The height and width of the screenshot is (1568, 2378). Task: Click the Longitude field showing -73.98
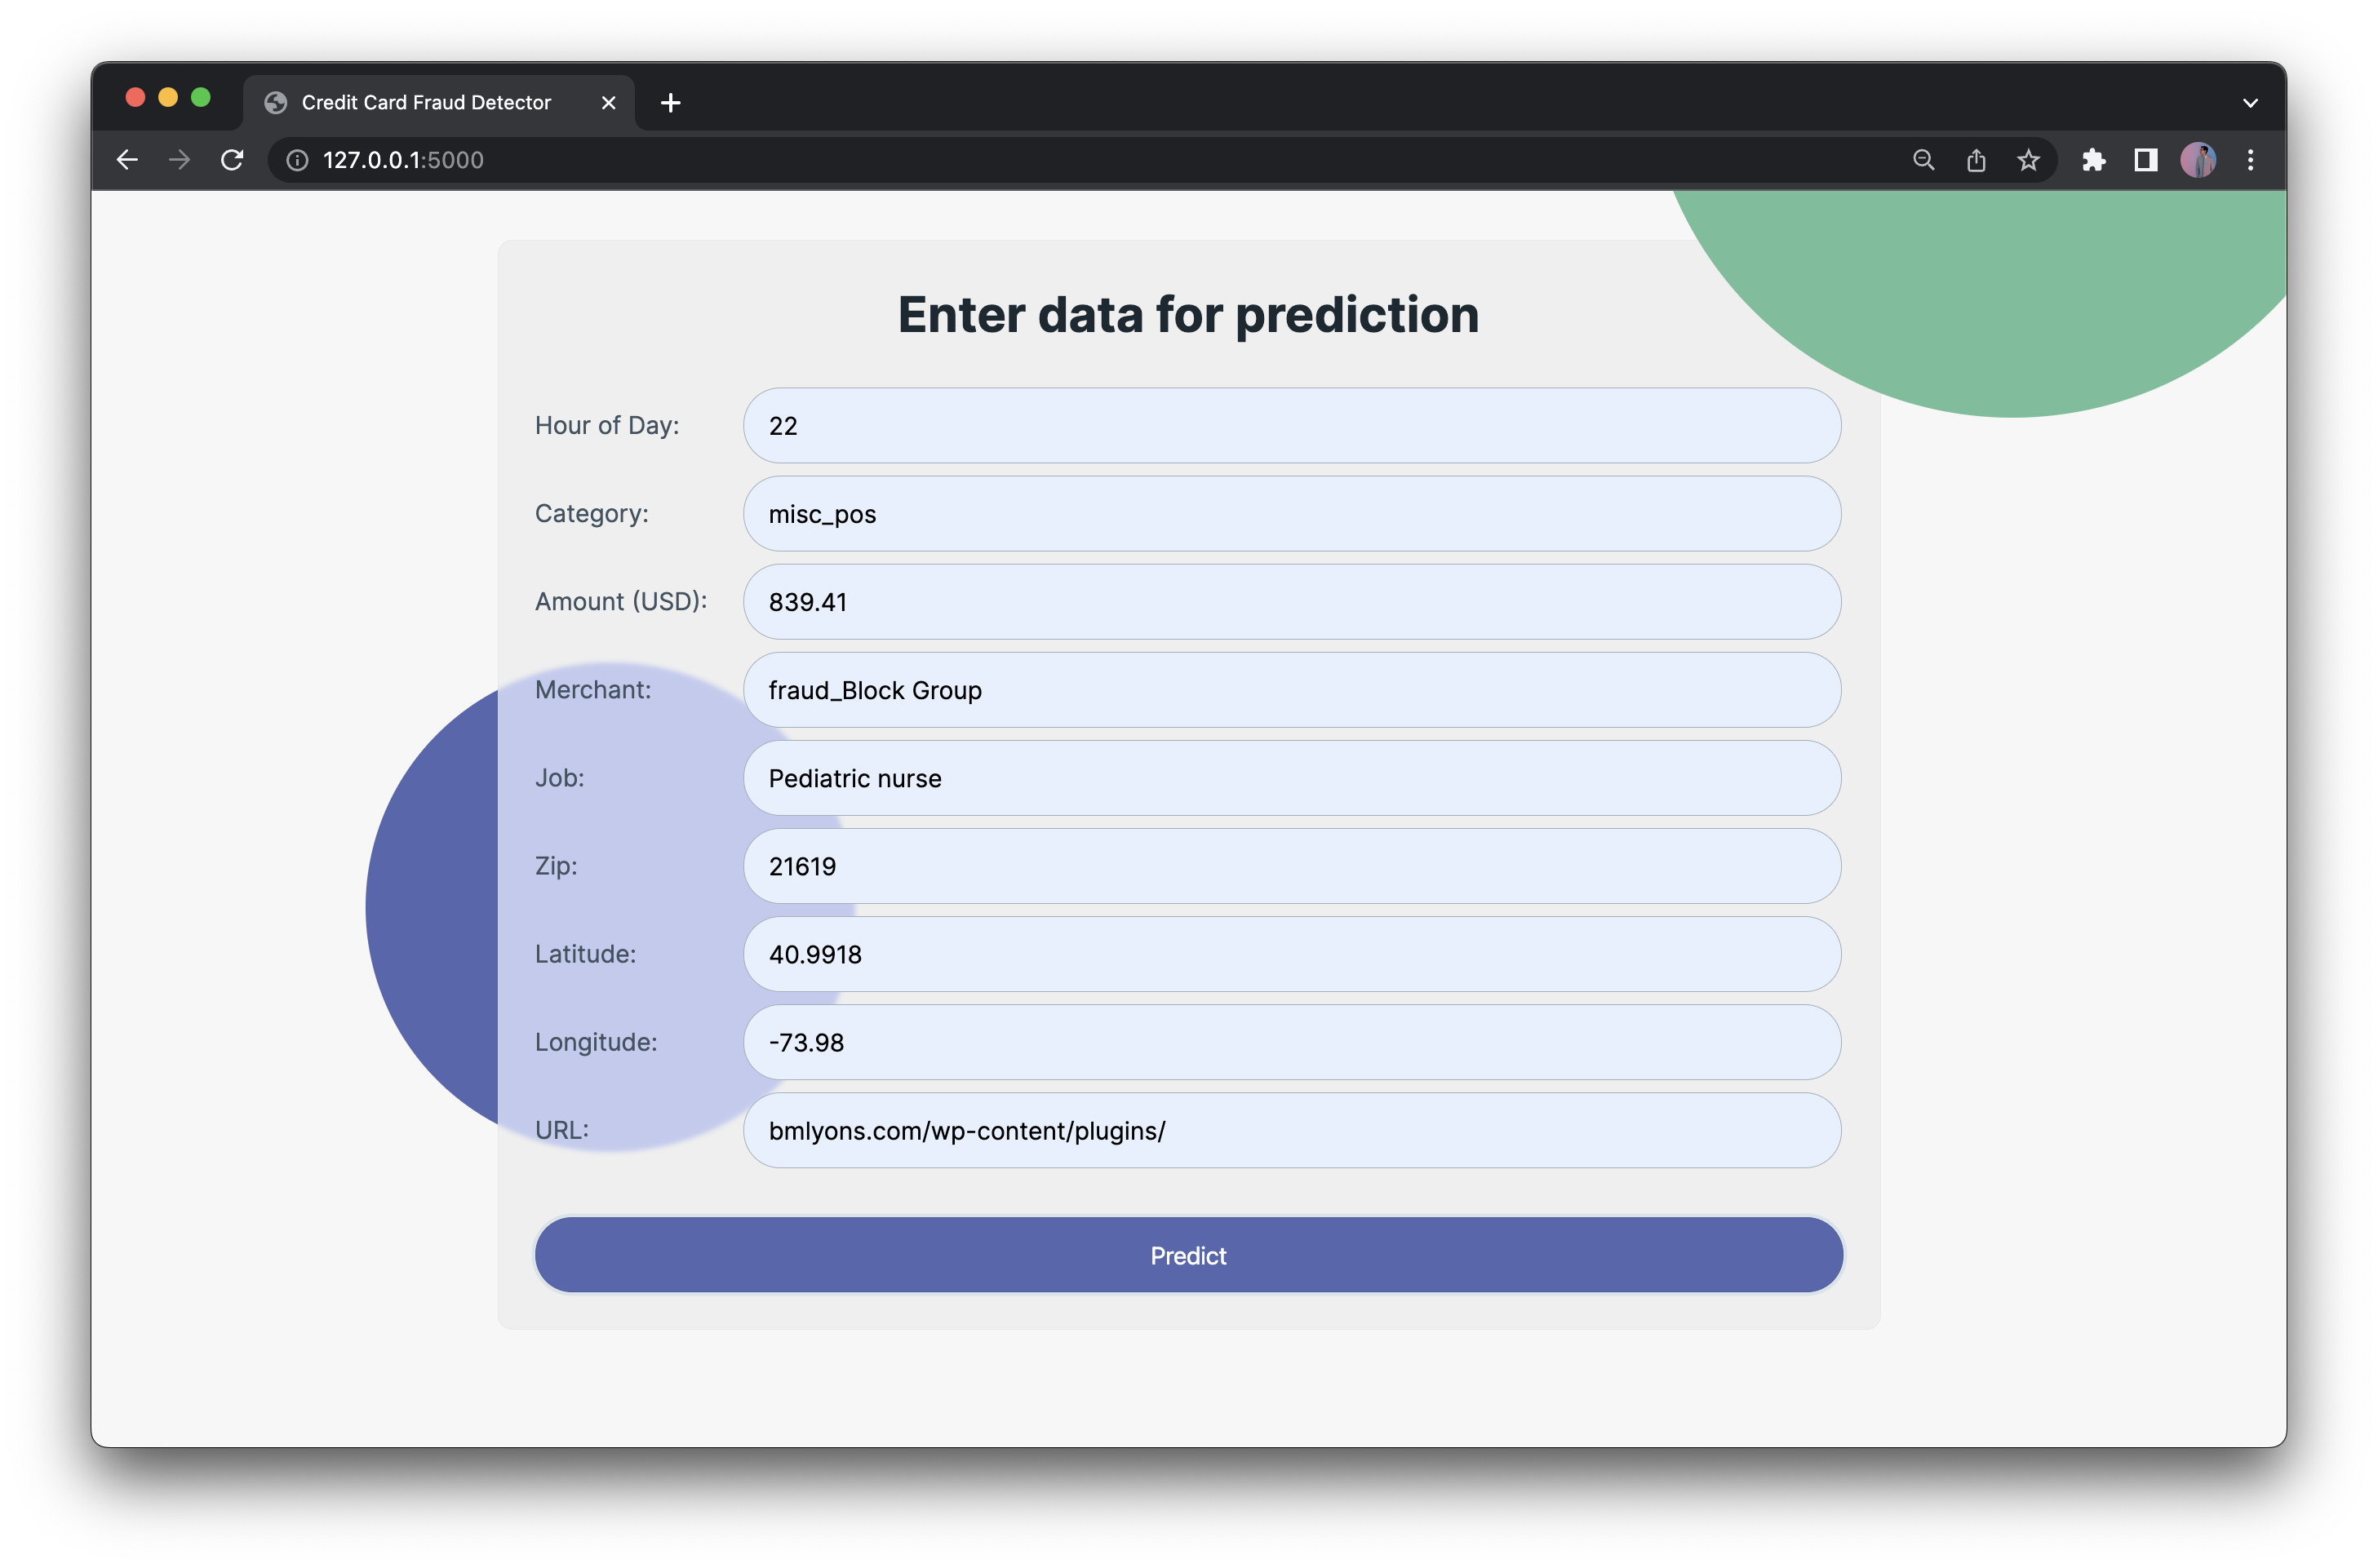click(x=1292, y=1041)
